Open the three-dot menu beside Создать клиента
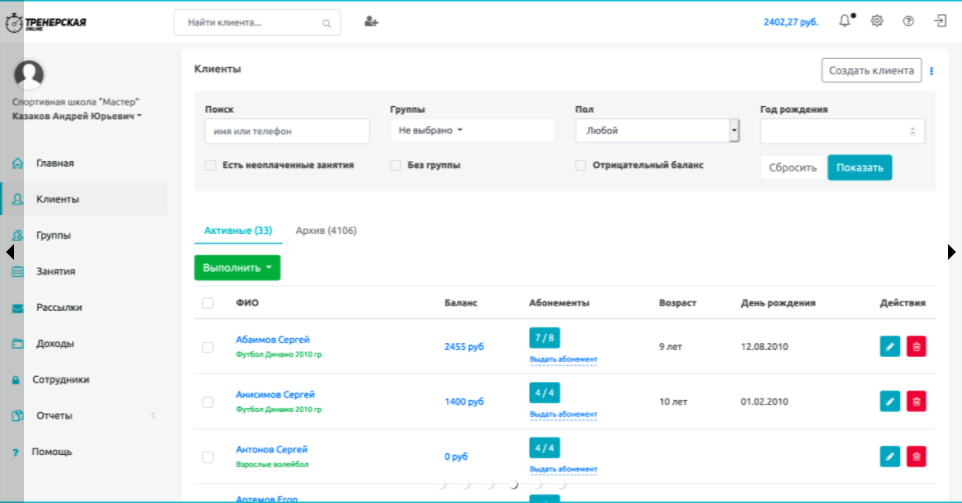Image resolution: width=962 pixels, height=503 pixels. click(x=931, y=71)
